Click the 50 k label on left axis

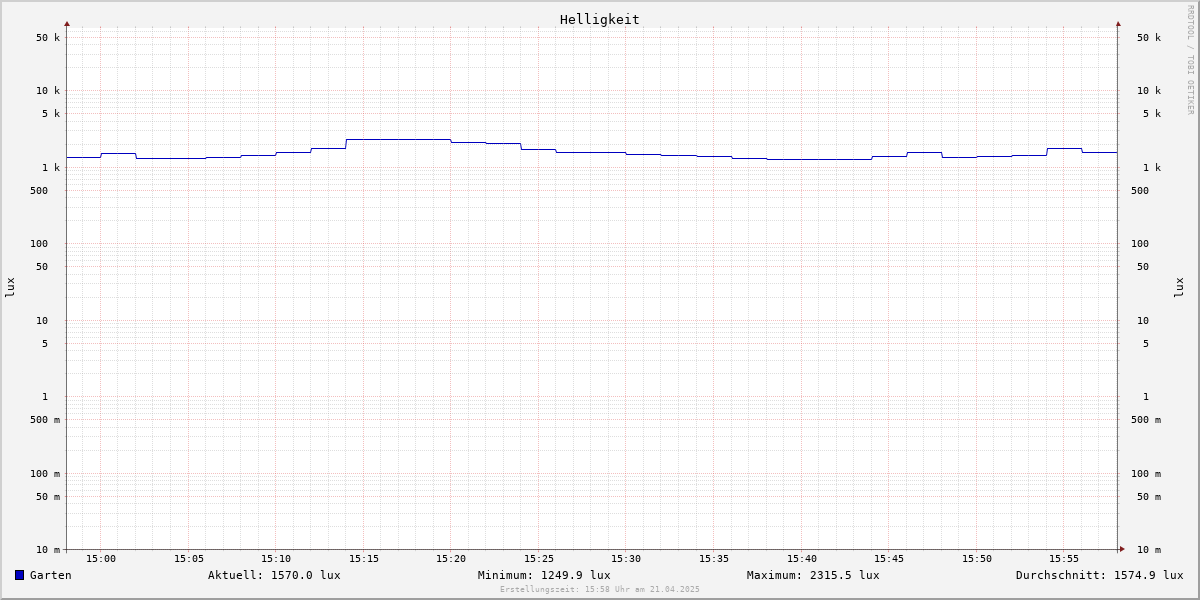(x=48, y=38)
